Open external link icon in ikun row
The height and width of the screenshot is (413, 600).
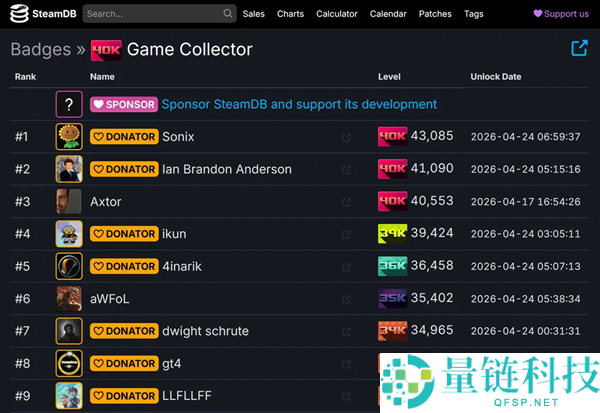346,234
